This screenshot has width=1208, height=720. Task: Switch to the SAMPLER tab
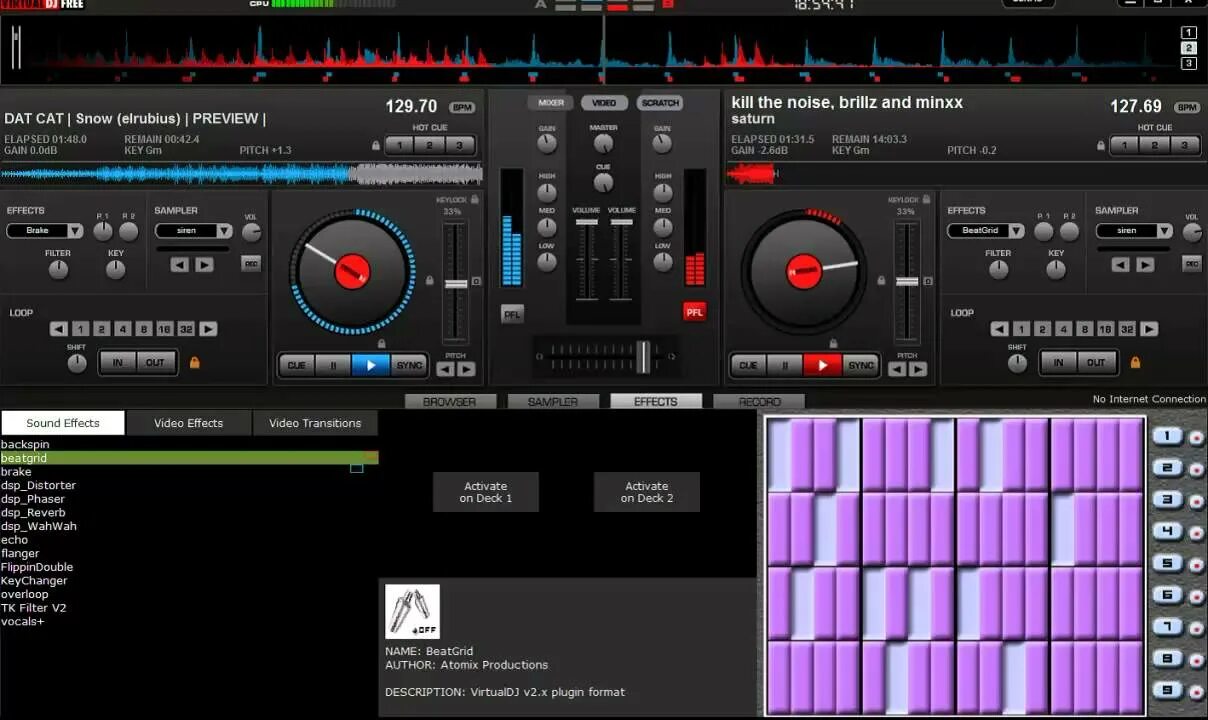pyautogui.click(x=553, y=401)
